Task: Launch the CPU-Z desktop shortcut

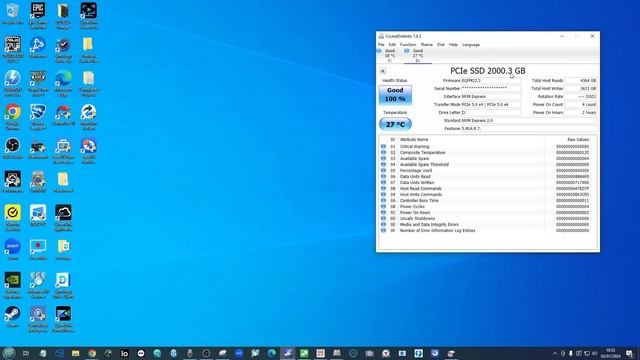Action: (13, 48)
